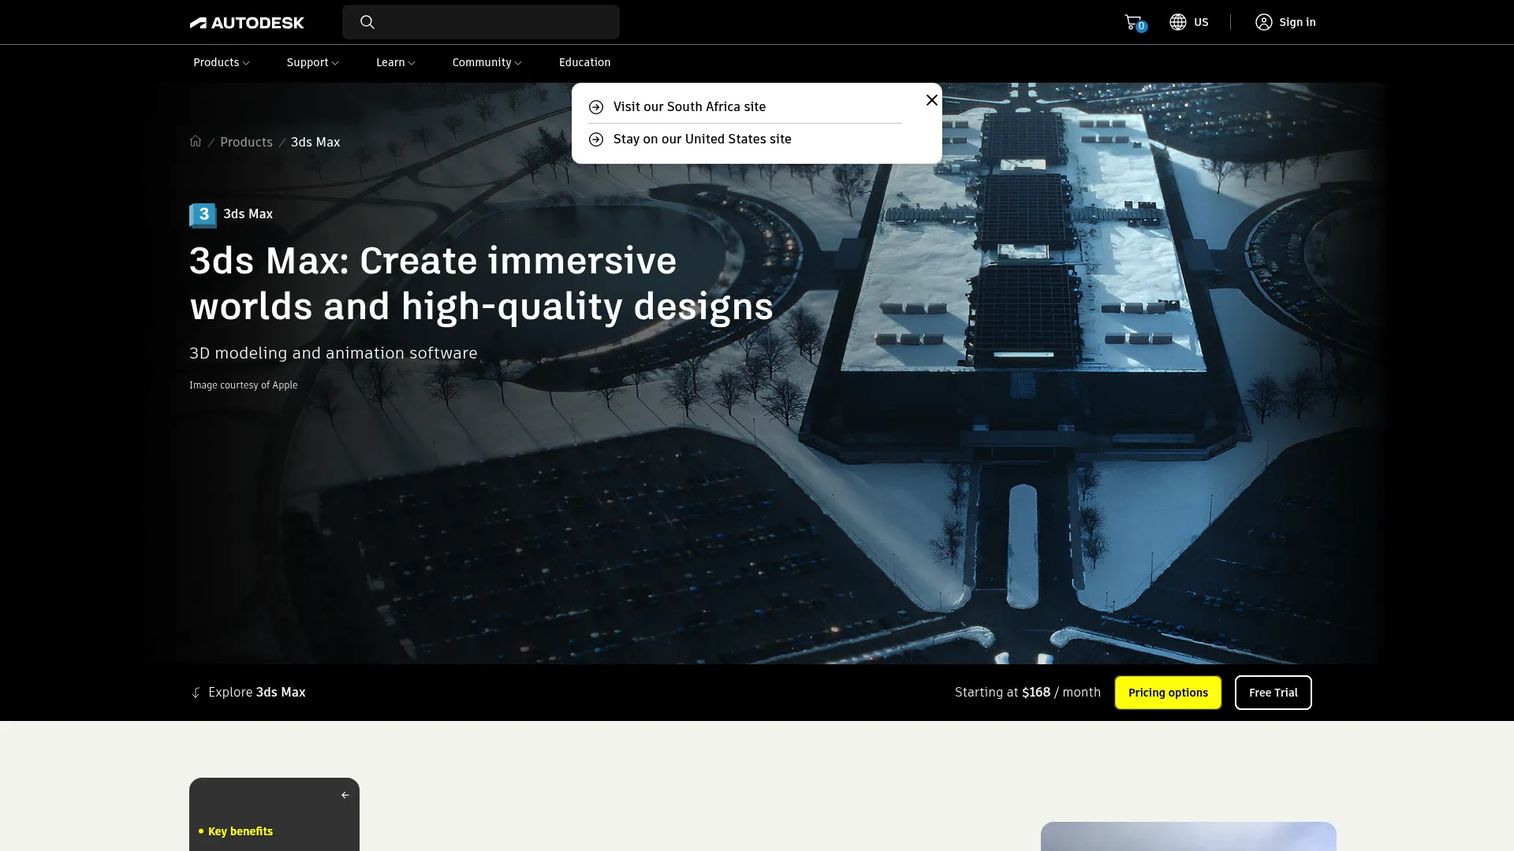
Task: Click the arrow icon beside Visit South Africa
Action: click(x=596, y=107)
